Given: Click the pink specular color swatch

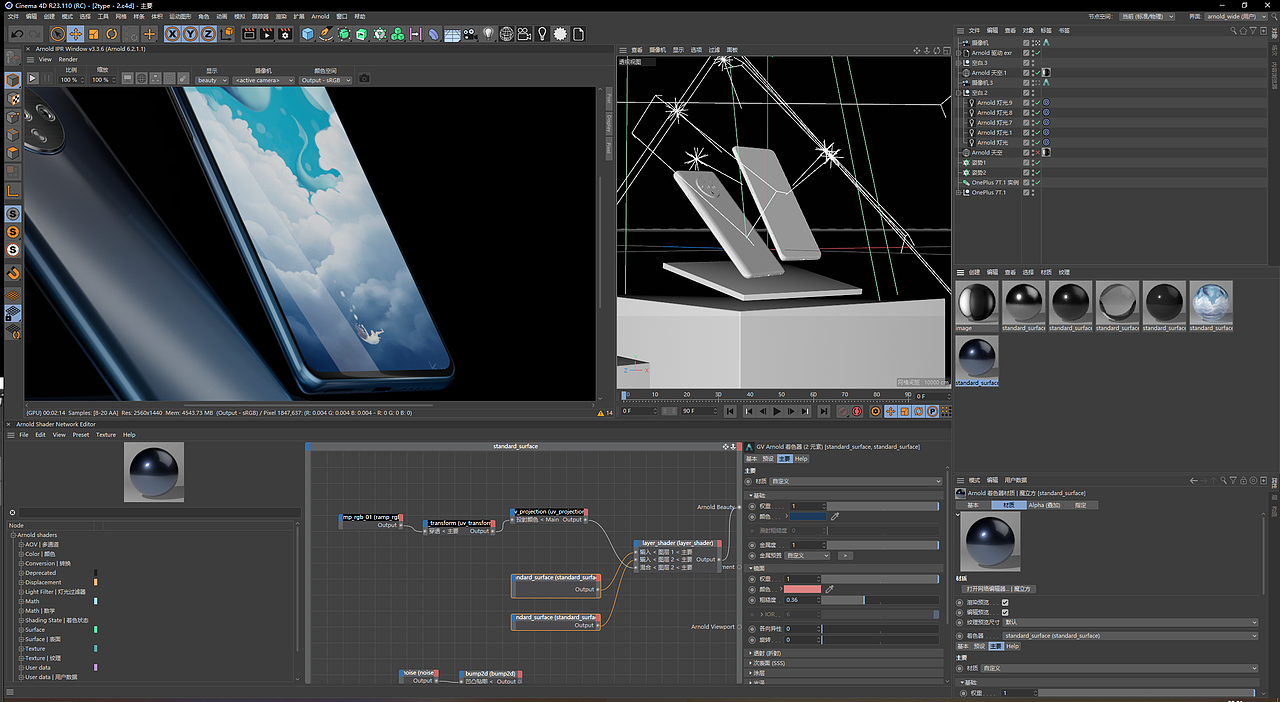Looking at the screenshot, I should pyautogui.click(x=803, y=589).
